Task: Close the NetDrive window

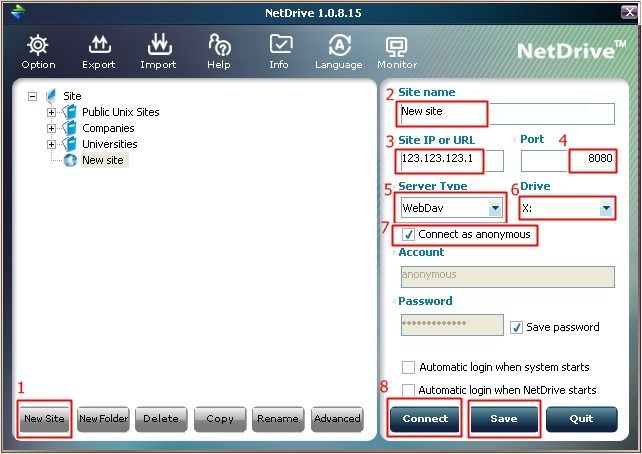Action: pos(629,12)
